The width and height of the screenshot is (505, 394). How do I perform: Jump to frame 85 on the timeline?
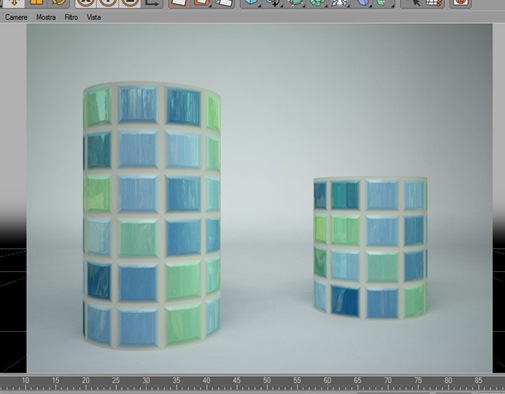[479, 380]
